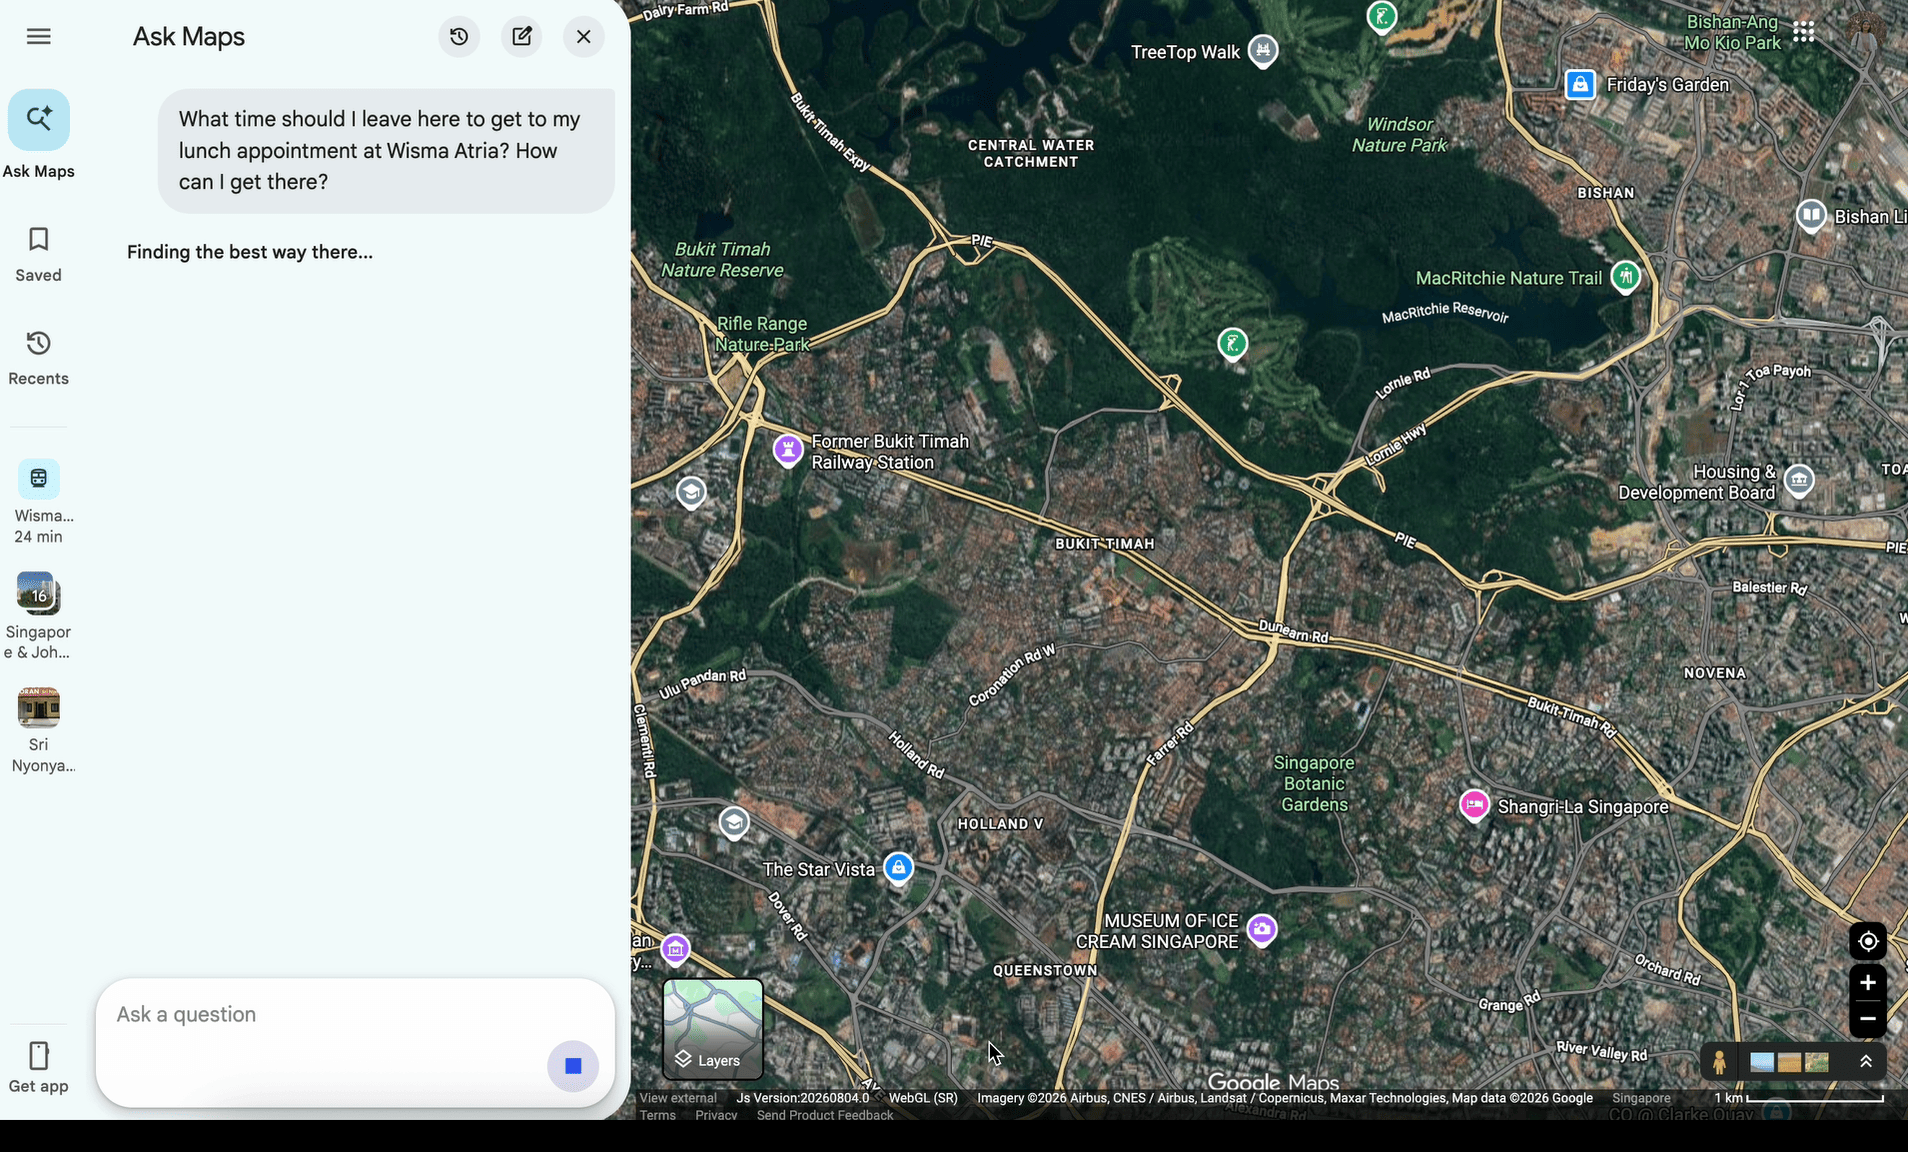Click Singapore Botanic Gardens label
1908x1152 pixels.
1314,784
